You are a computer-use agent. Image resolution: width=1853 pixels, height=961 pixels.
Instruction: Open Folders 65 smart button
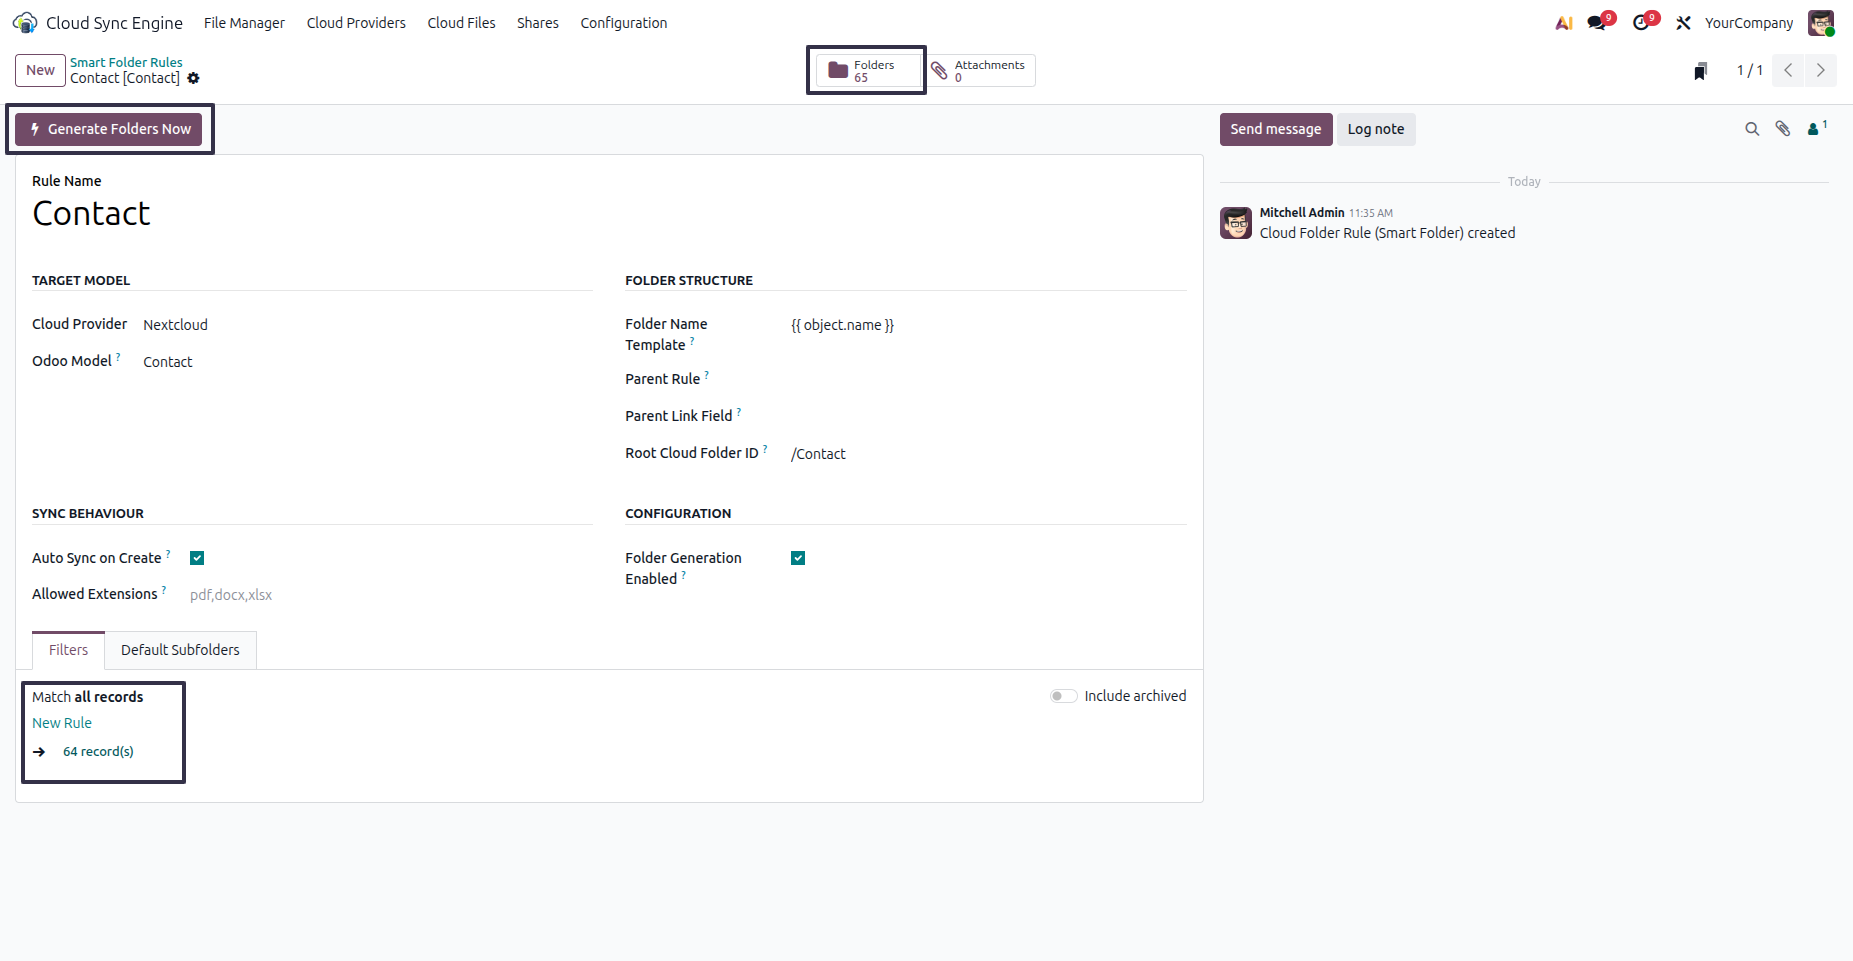867,70
